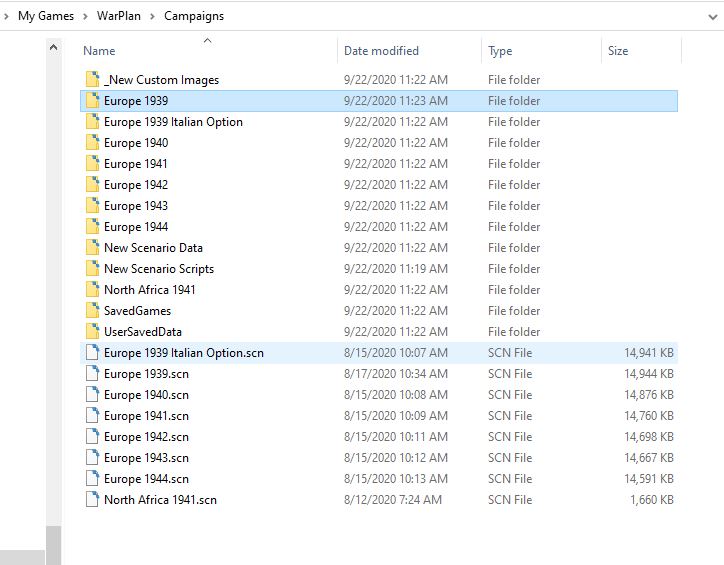Click the Europe 1942 folder icon
724x565 pixels.
[92, 185]
